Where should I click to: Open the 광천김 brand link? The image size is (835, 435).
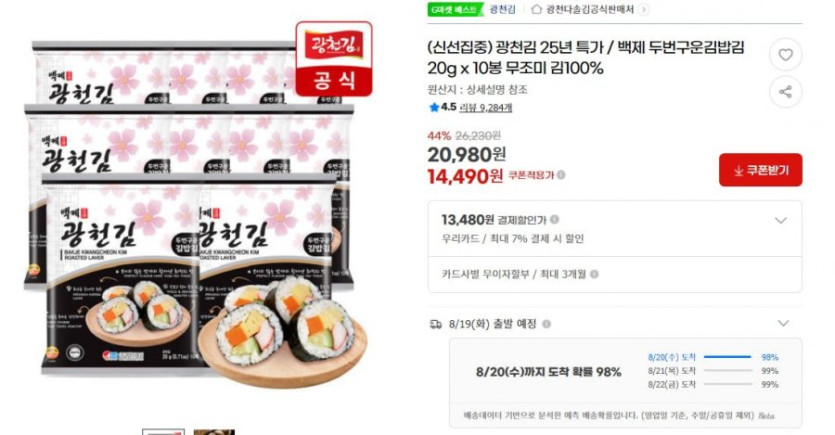click(x=503, y=9)
